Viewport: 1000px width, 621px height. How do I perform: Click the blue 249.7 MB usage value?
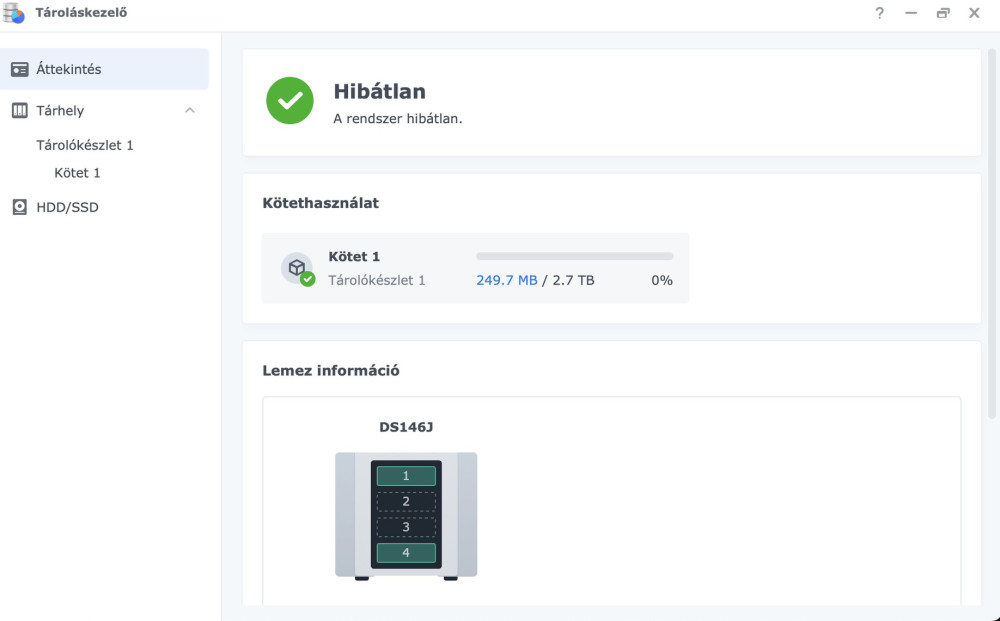[x=506, y=280]
